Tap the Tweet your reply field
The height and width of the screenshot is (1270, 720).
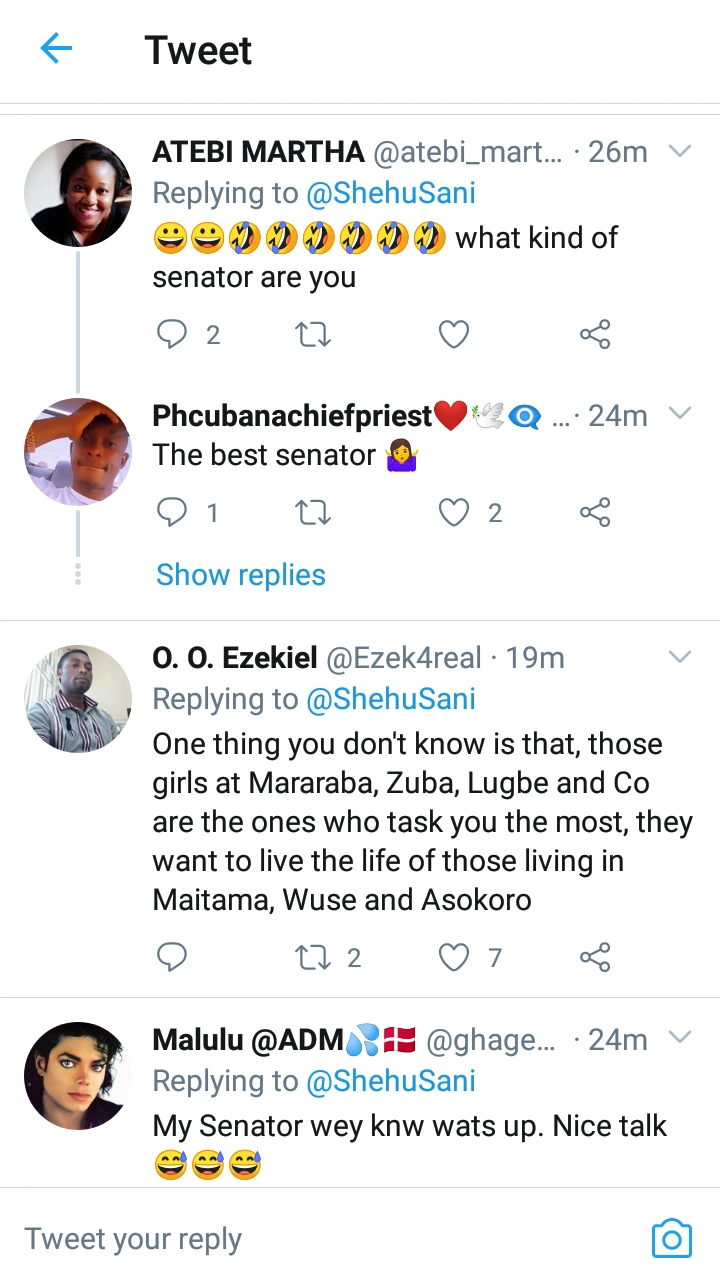tap(300, 1239)
